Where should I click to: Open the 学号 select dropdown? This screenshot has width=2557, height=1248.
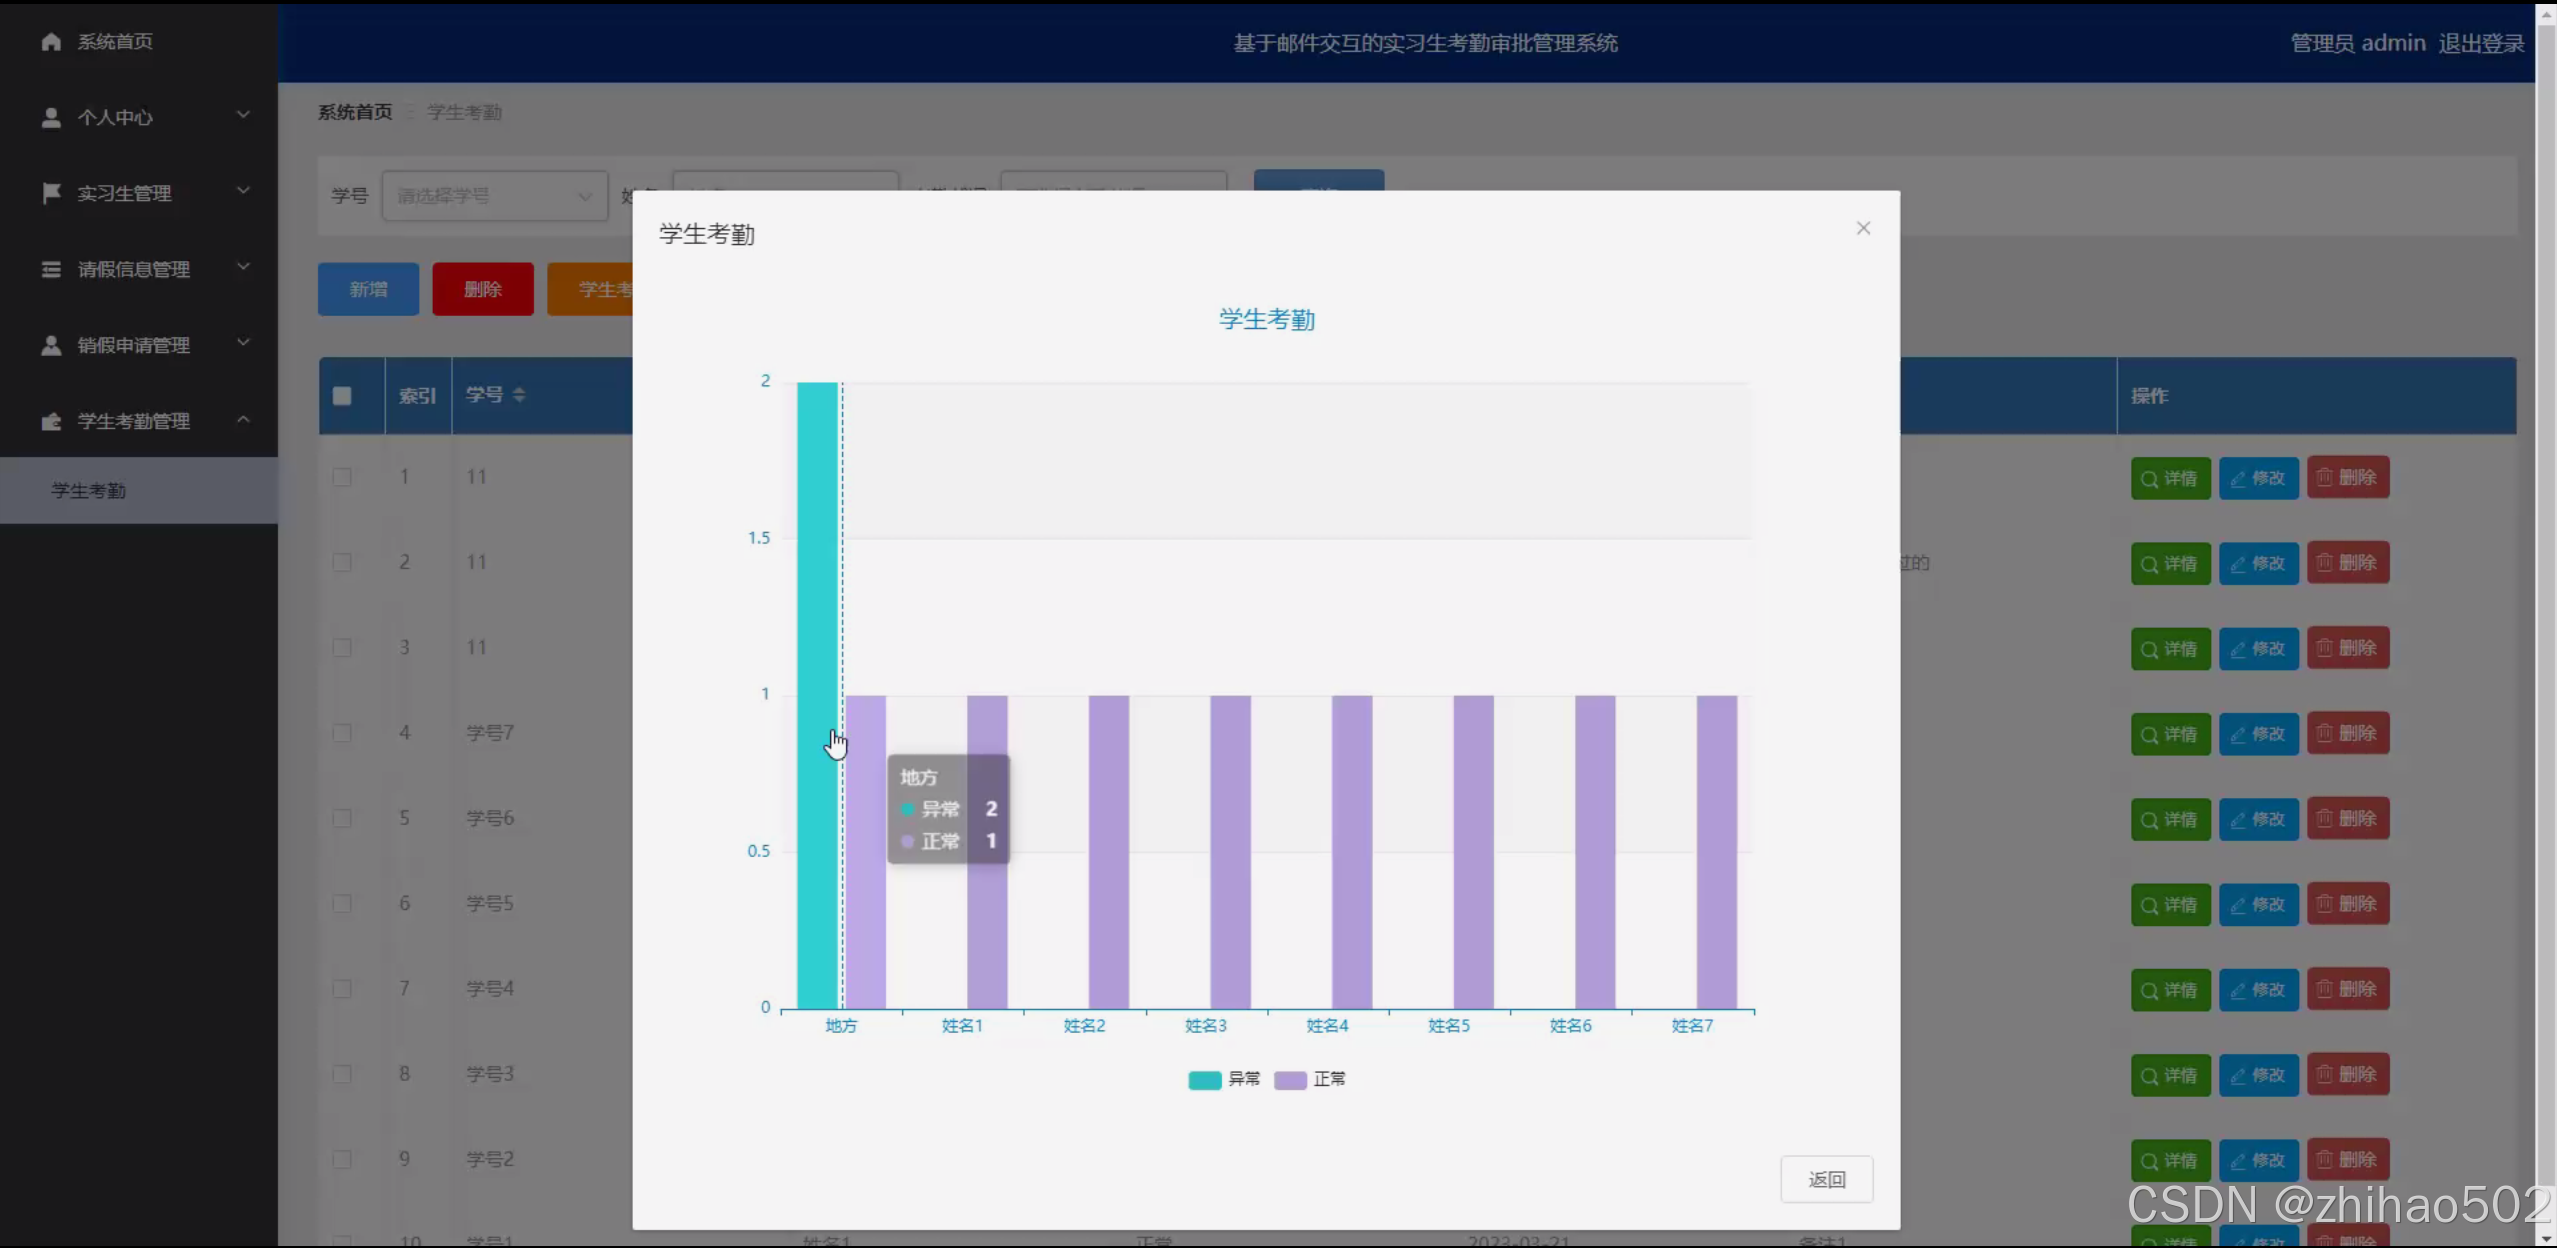[494, 196]
